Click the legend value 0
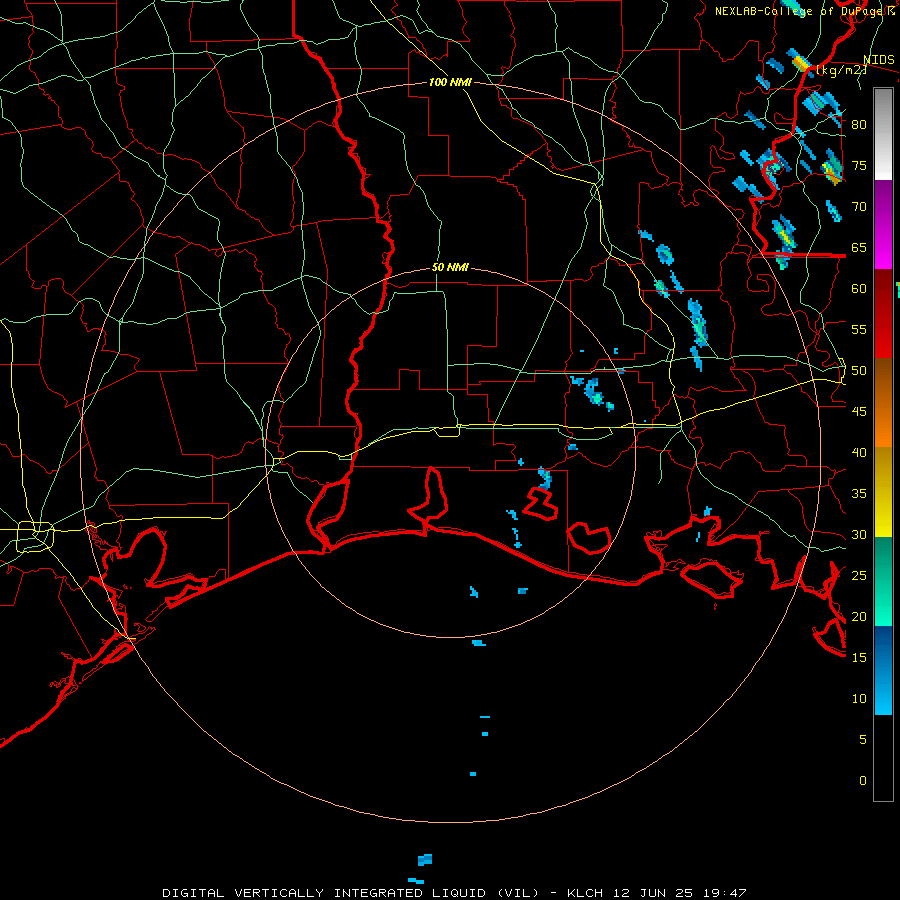Screen dimensions: 900x900 pos(863,781)
